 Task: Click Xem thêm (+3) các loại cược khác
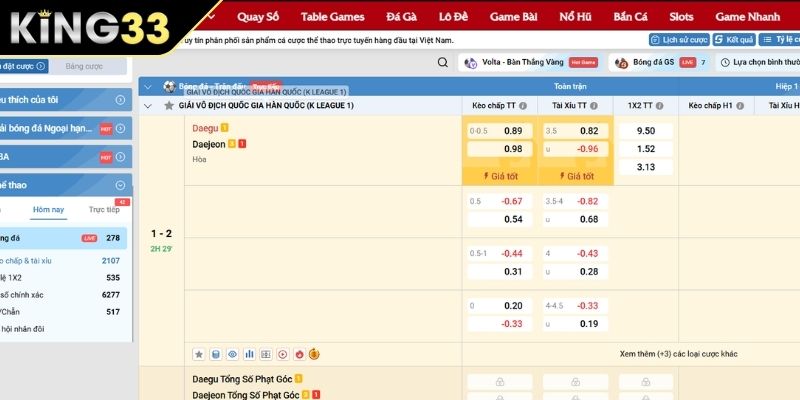[x=679, y=354]
